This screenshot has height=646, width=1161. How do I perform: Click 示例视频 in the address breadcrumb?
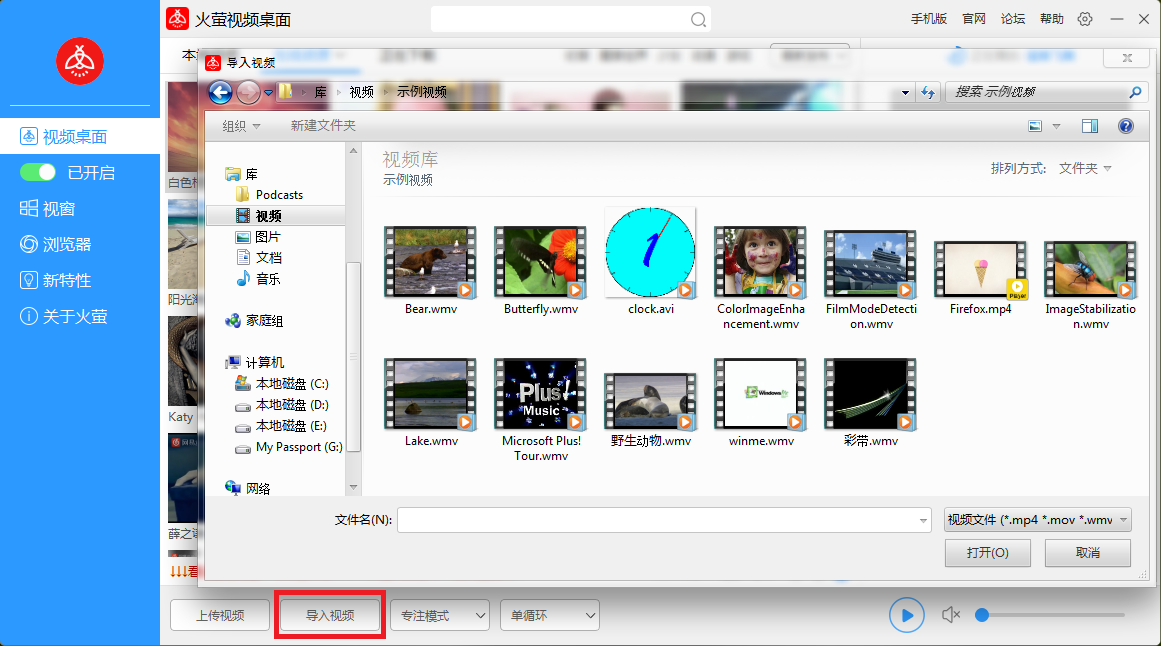tap(421, 92)
